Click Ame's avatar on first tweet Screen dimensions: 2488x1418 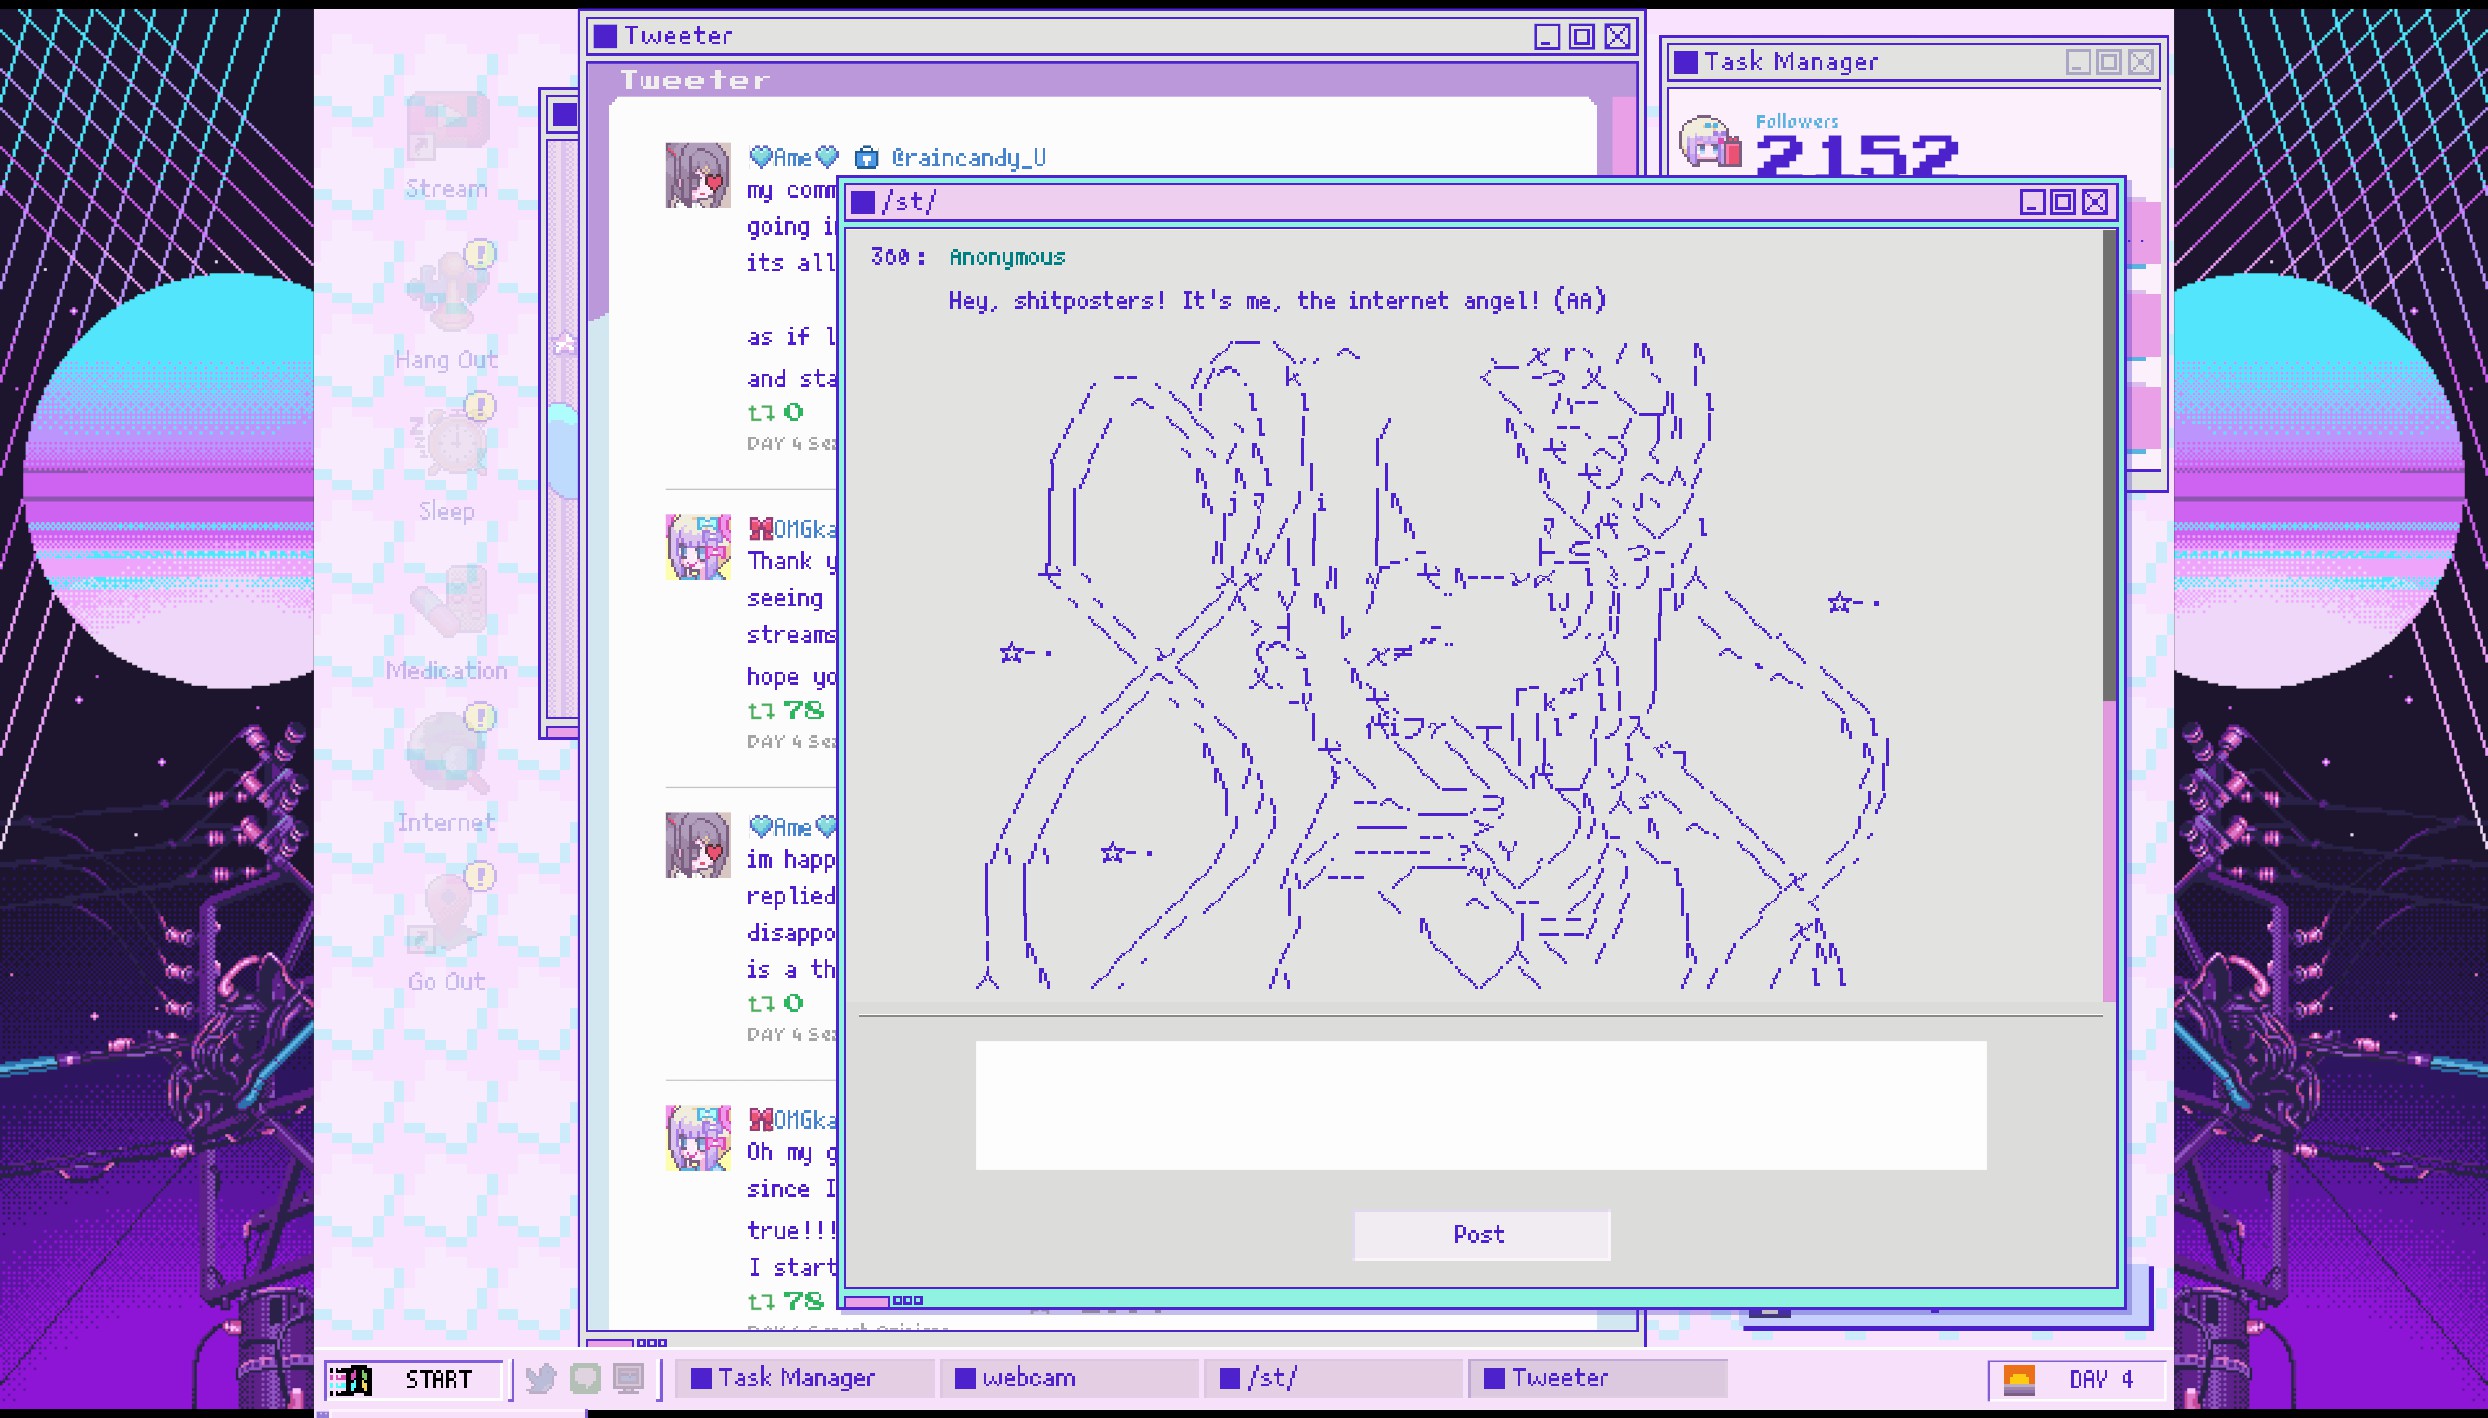click(698, 175)
